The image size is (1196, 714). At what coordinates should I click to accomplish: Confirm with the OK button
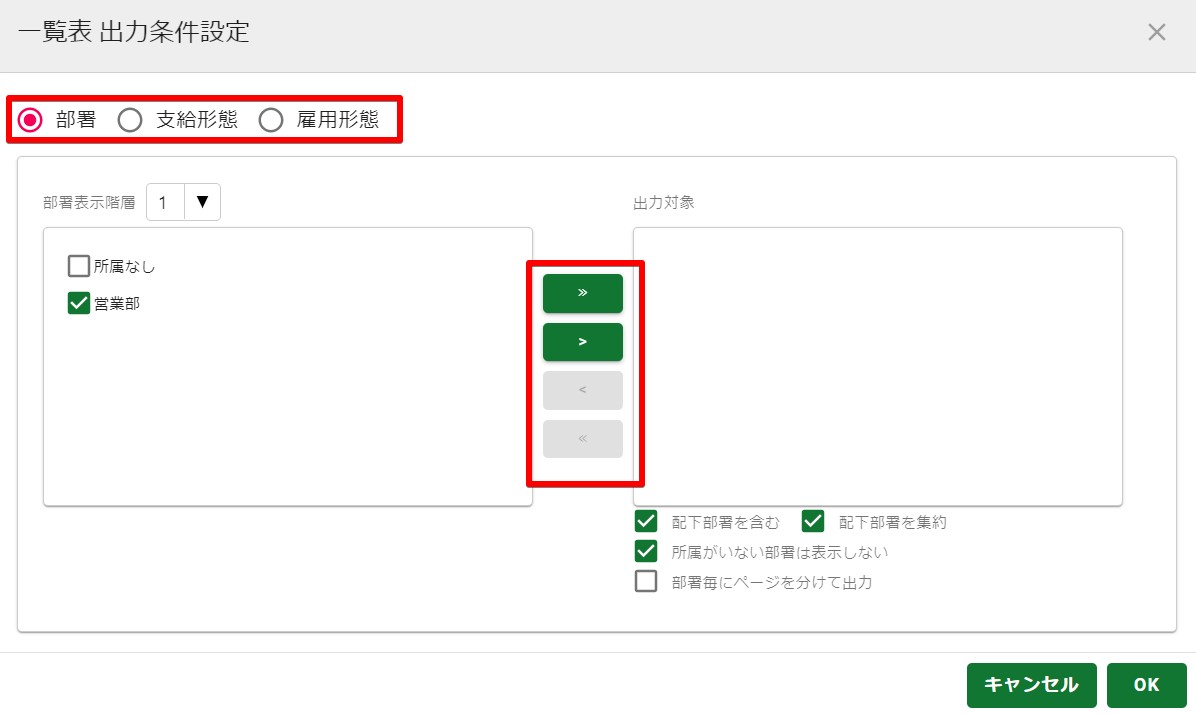coord(1146,685)
